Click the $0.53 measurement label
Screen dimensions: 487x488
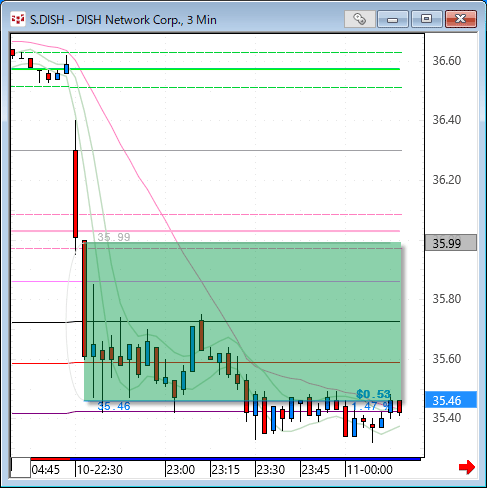(x=373, y=394)
